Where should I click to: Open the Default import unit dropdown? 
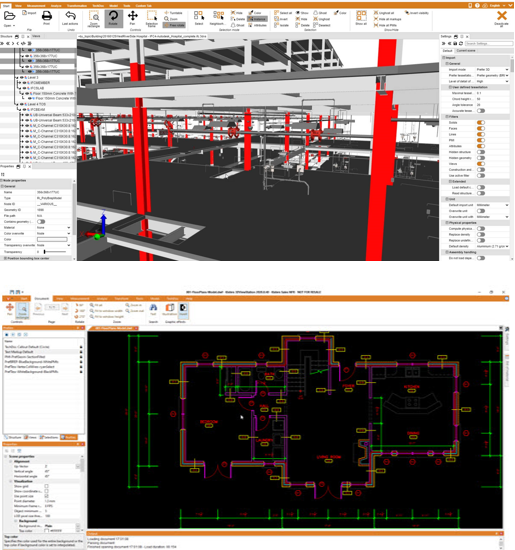(x=492, y=205)
